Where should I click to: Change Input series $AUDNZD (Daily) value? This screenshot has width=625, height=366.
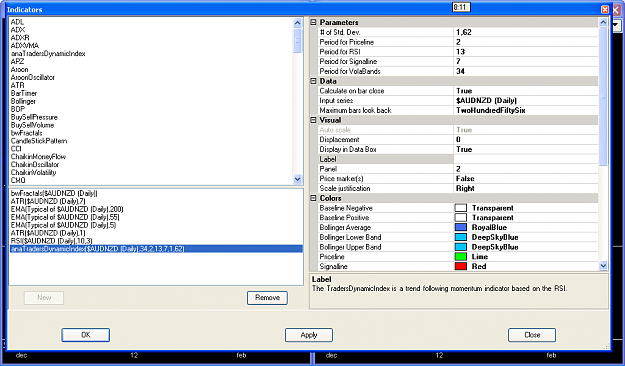point(526,100)
